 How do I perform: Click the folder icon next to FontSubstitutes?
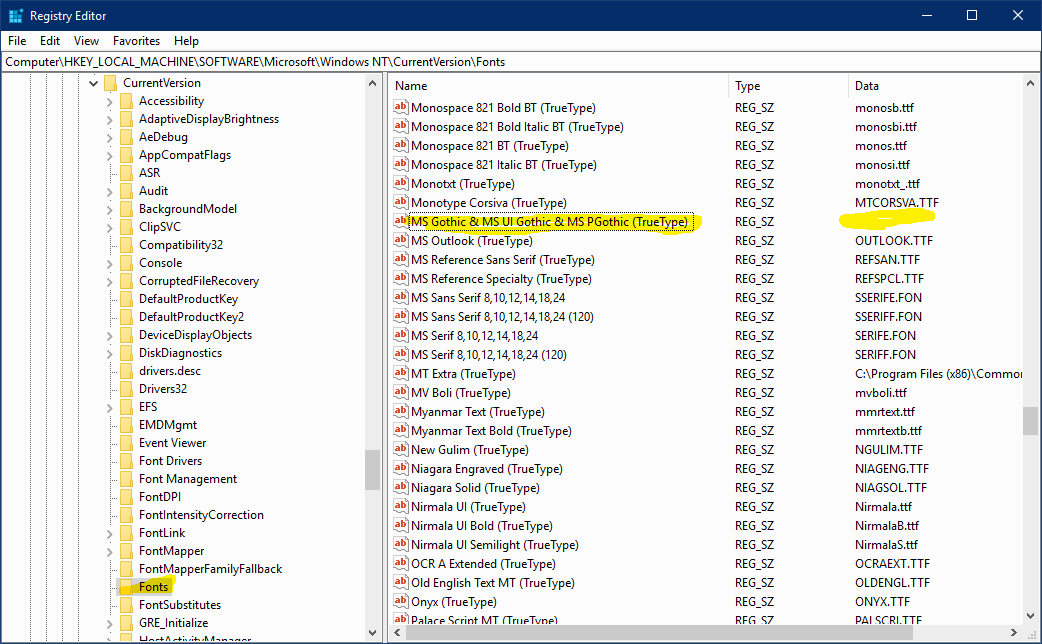click(126, 605)
